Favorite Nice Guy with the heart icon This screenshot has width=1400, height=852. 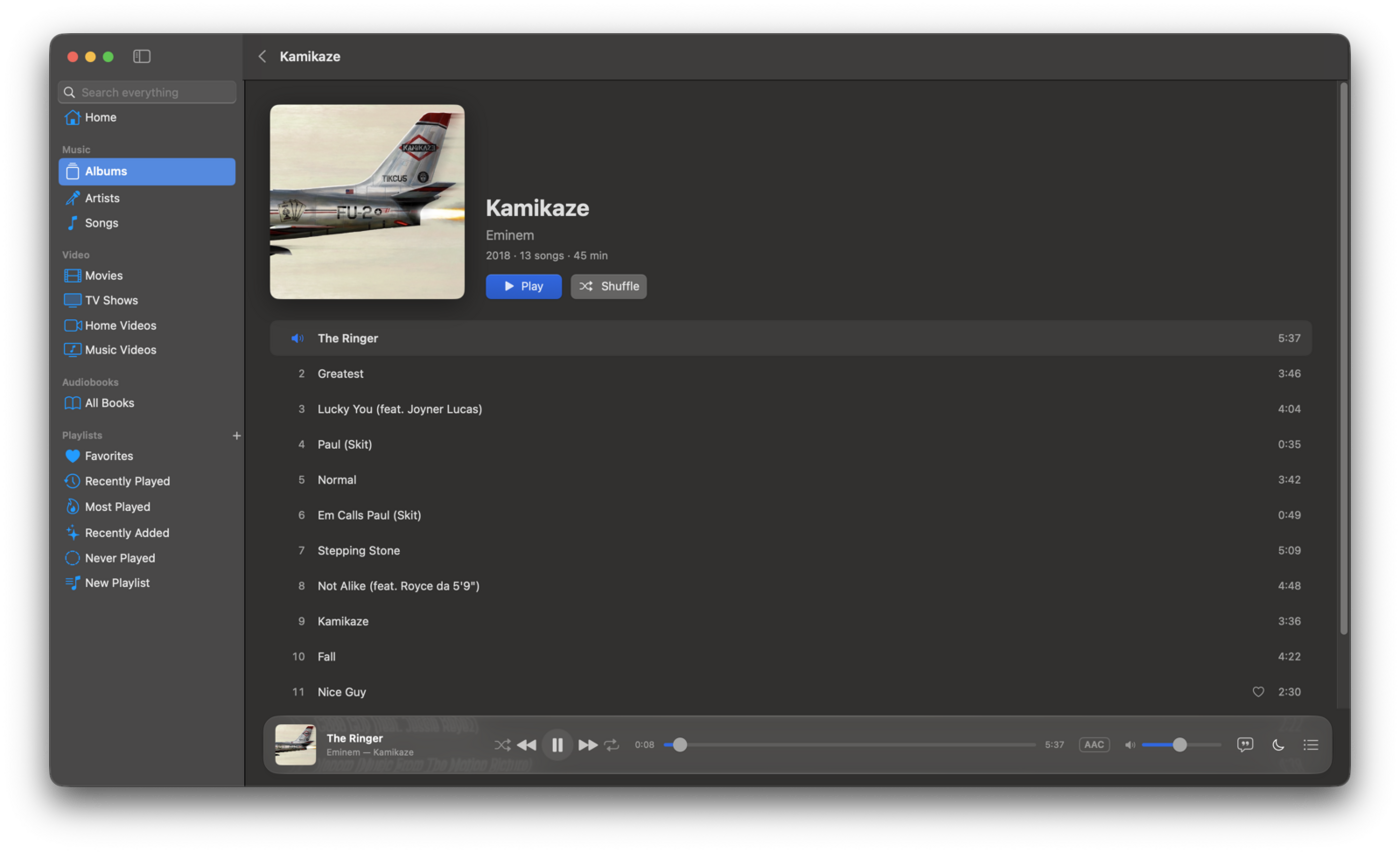tap(1258, 692)
